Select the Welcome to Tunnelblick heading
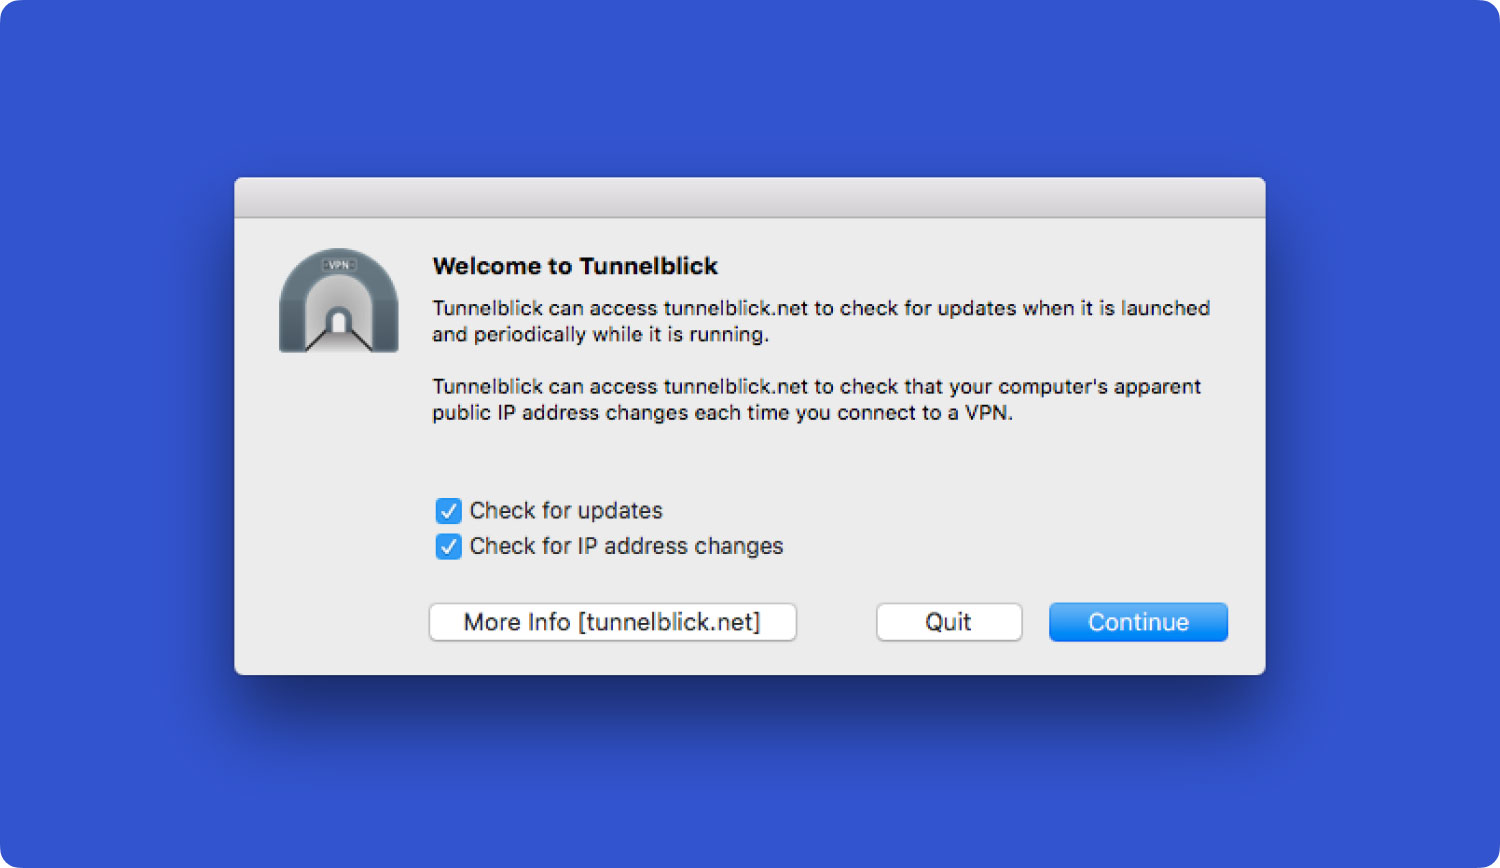 point(575,266)
